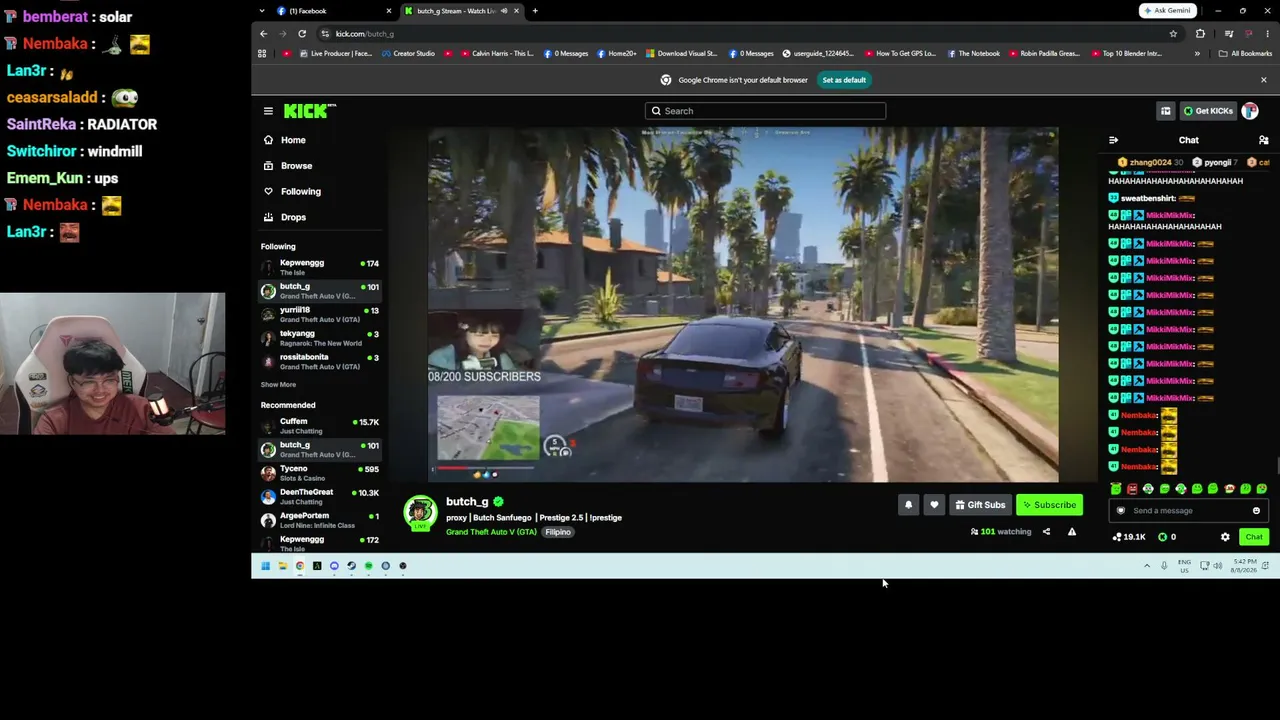This screenshot has height=720, width=1280.
Task: Open Tyceno channel in Recommended list
Action: pos(320,472)
